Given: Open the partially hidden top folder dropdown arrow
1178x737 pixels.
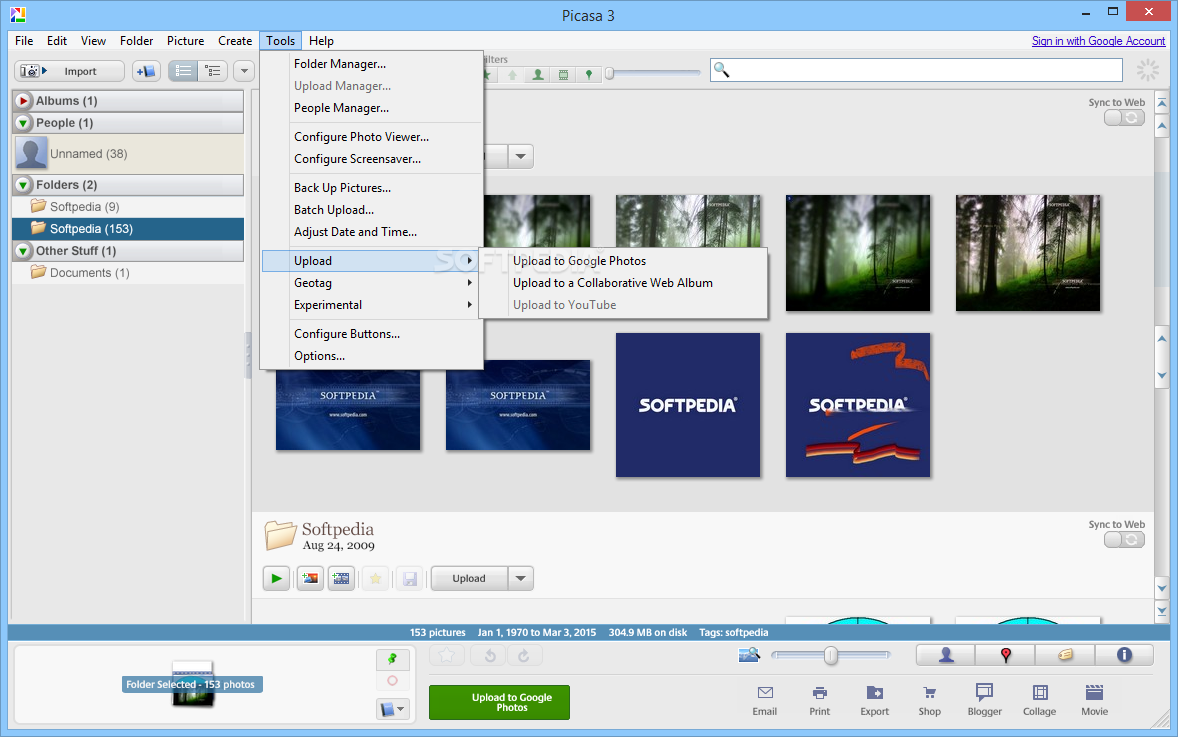Looking at the screenshot, I should click(x=521, y=156).
